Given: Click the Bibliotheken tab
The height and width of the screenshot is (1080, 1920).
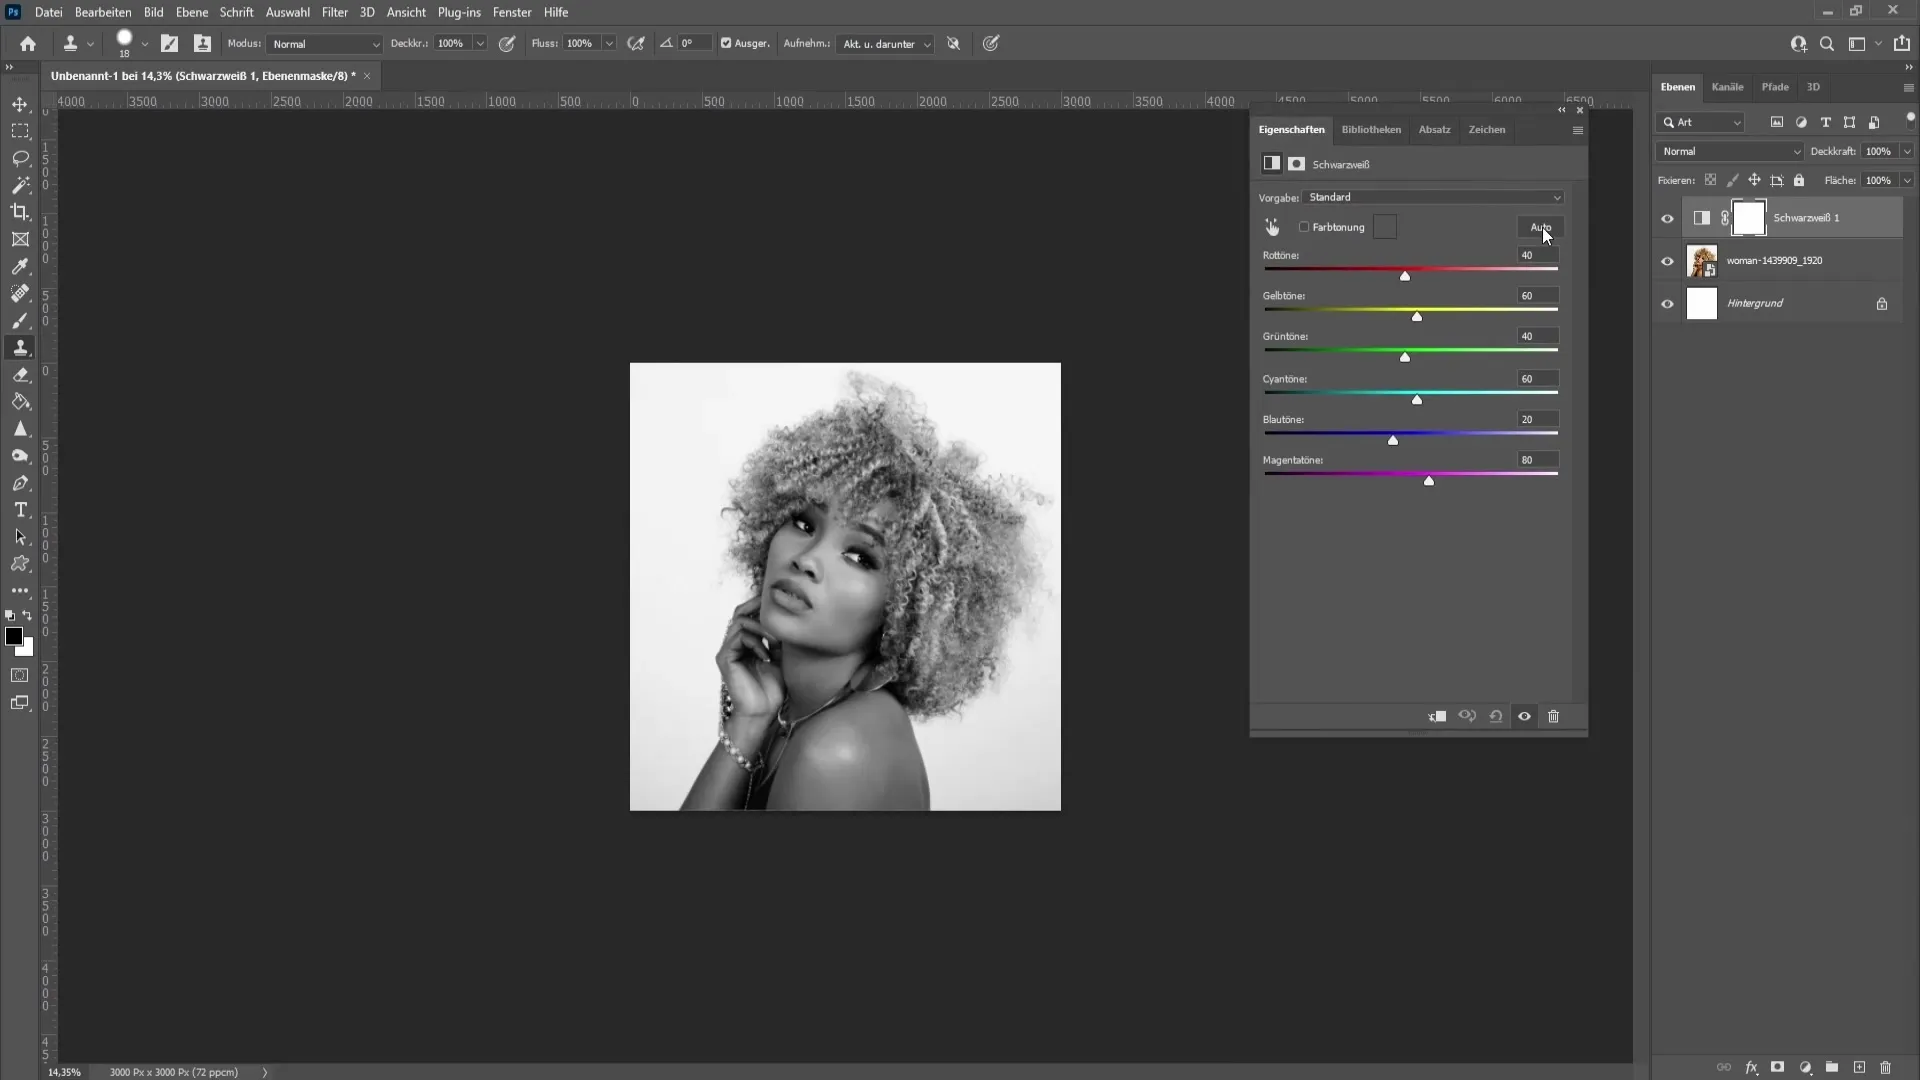Looking at the screenshot, I should [1371, 128].
